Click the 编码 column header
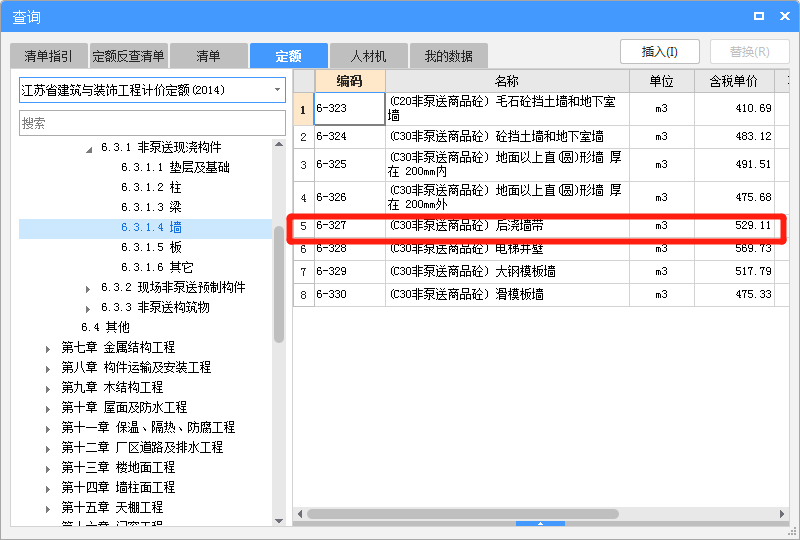 [349, 81]
